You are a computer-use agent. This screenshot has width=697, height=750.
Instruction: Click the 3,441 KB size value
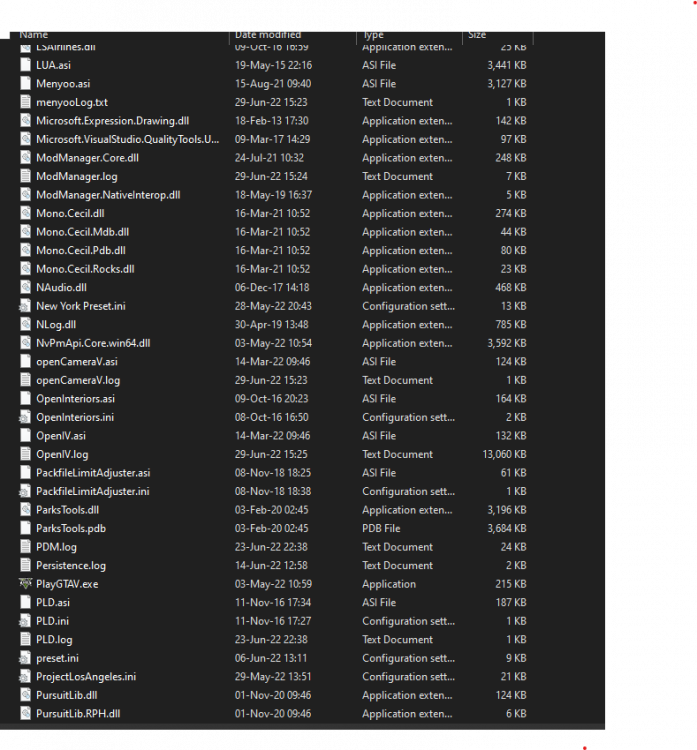pyautogui.click(x=507, y=65)
